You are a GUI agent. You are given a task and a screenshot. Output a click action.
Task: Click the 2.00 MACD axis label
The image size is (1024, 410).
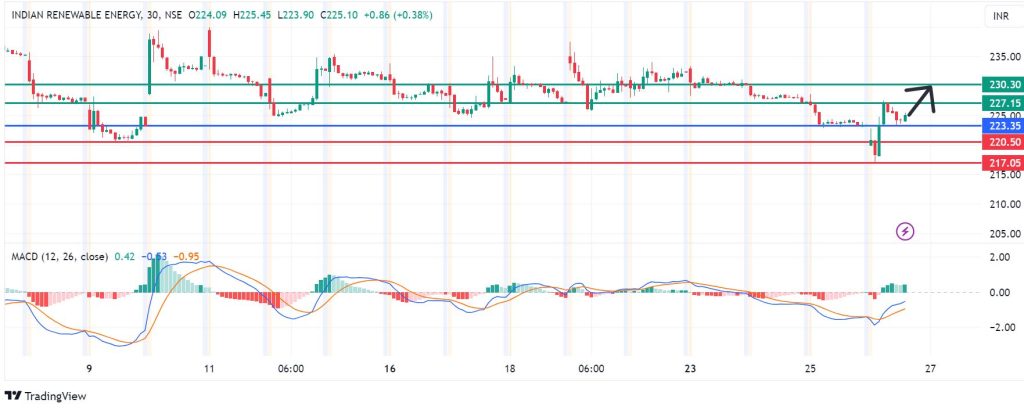click(1000, 257)
